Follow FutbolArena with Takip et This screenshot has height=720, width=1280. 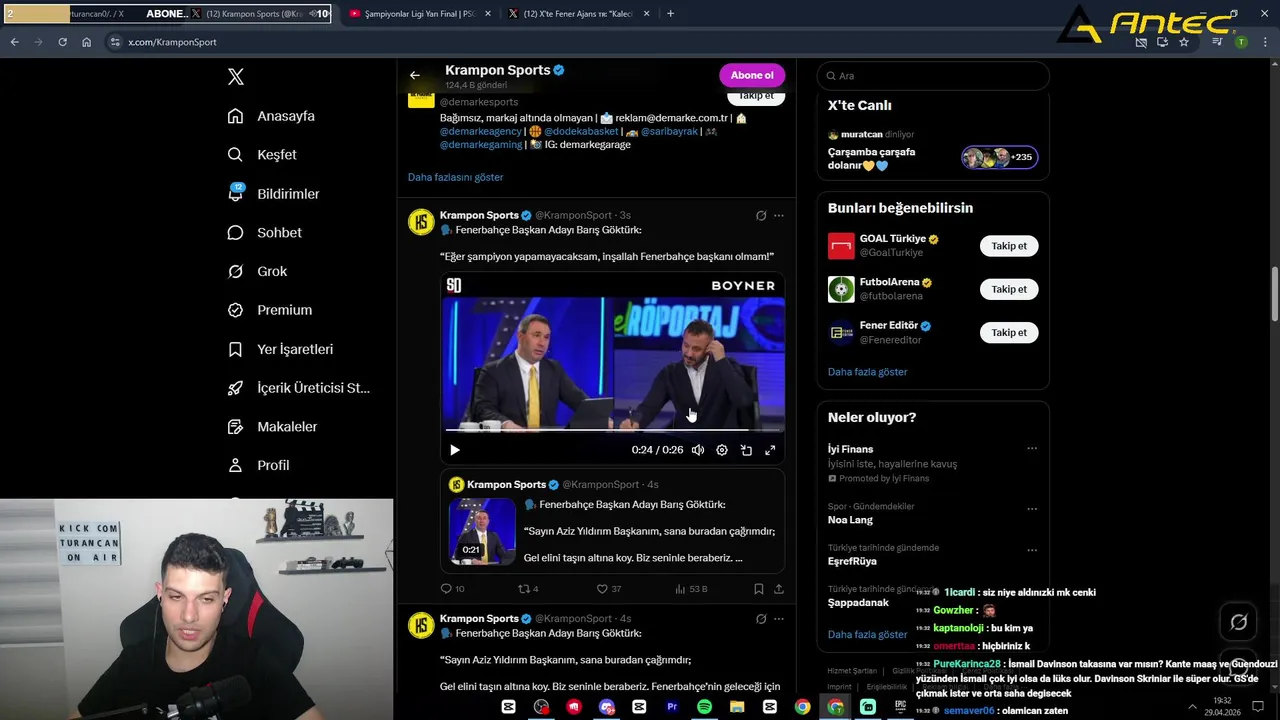(1009, 289)
